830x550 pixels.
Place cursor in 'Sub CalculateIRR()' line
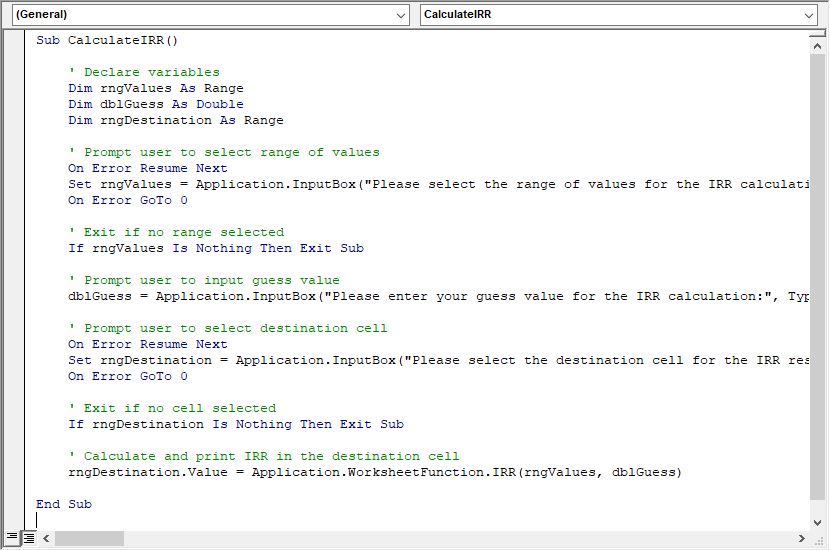(107, 40)
